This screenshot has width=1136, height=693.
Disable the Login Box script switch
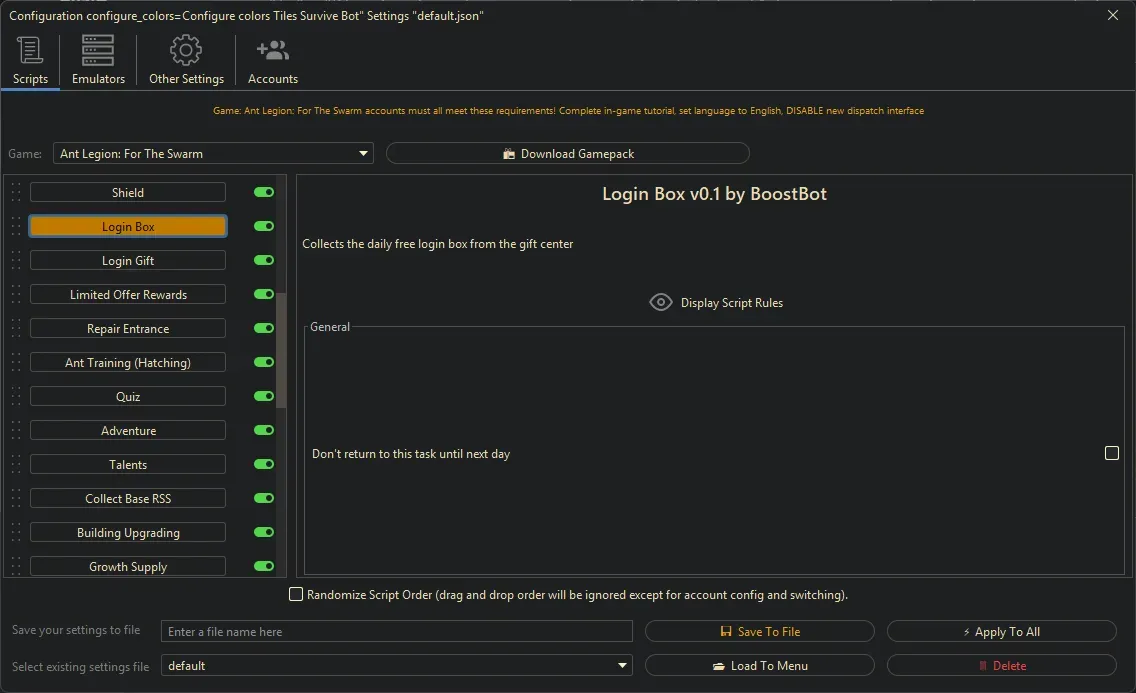[264, 226]
